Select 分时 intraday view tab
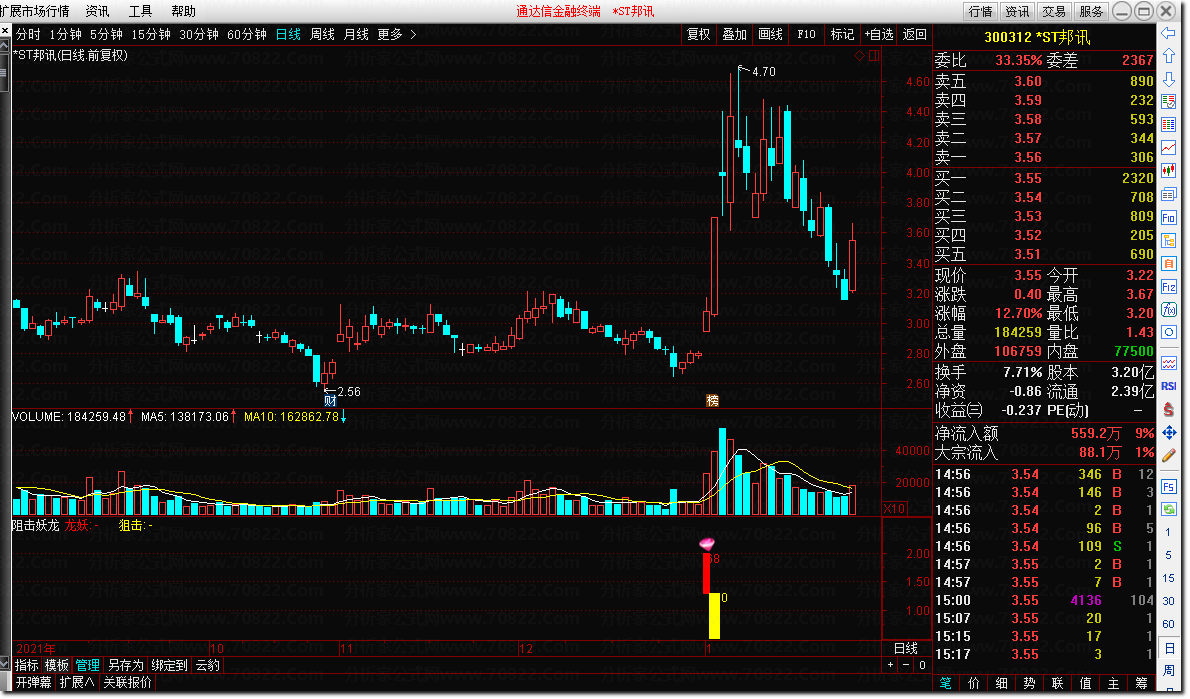Image resolution: width=1190 pixels, height=699 pixels. 28,34
